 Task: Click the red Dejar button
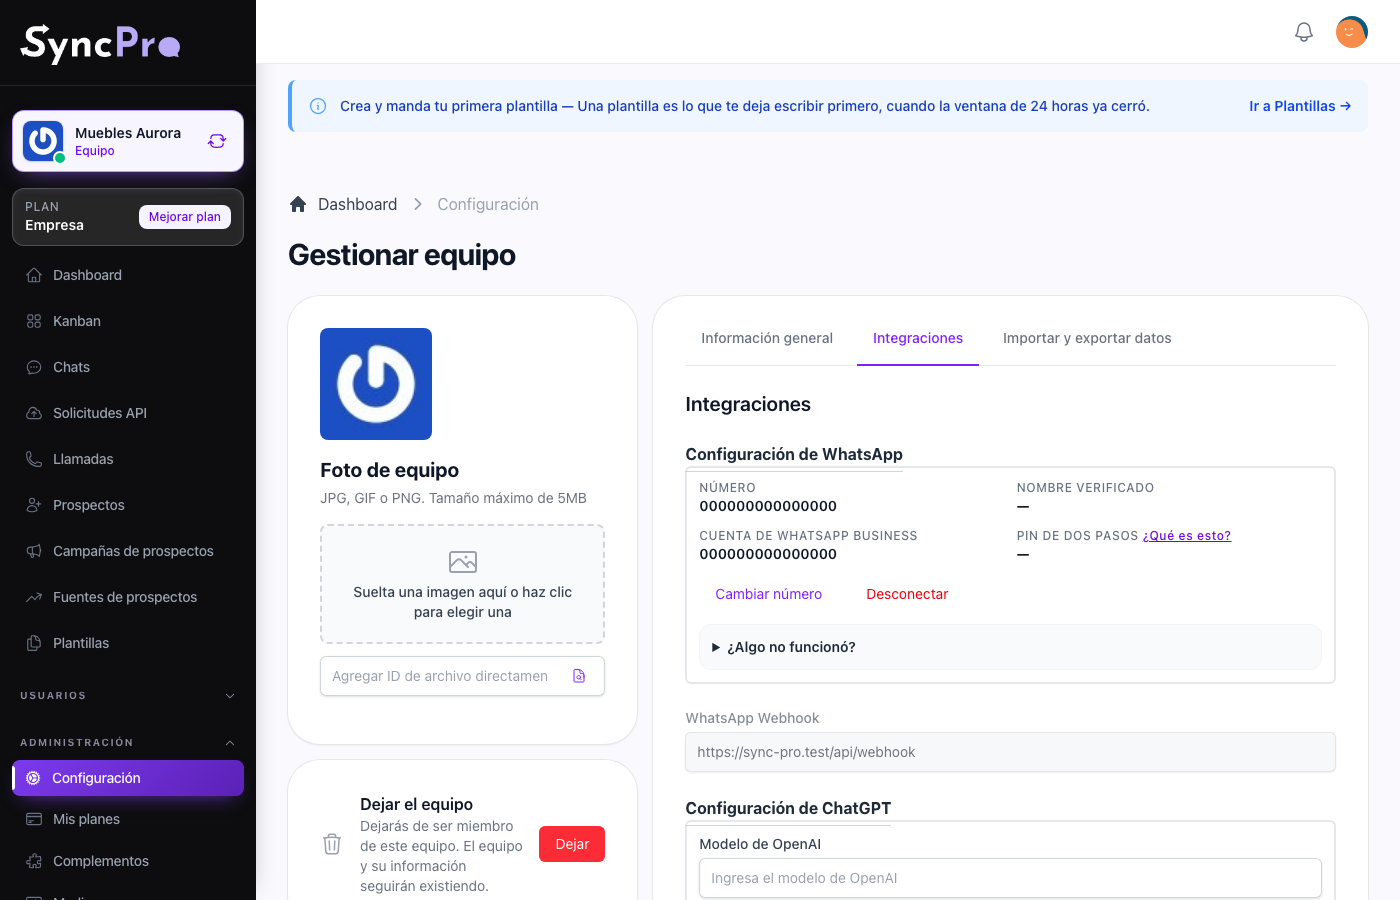[x=572, y=844]
